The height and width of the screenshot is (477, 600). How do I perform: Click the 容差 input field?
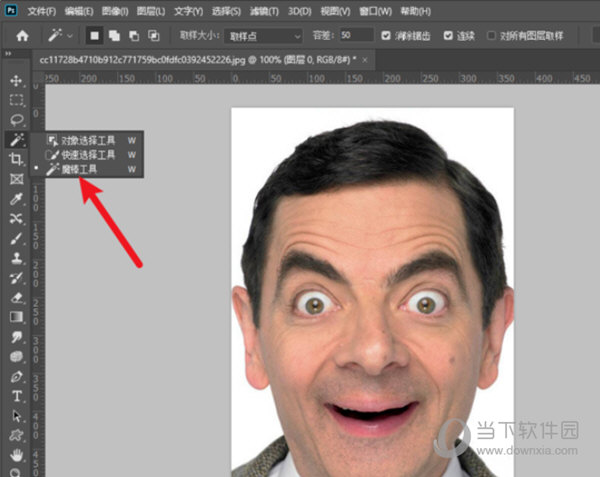point(356,35)
